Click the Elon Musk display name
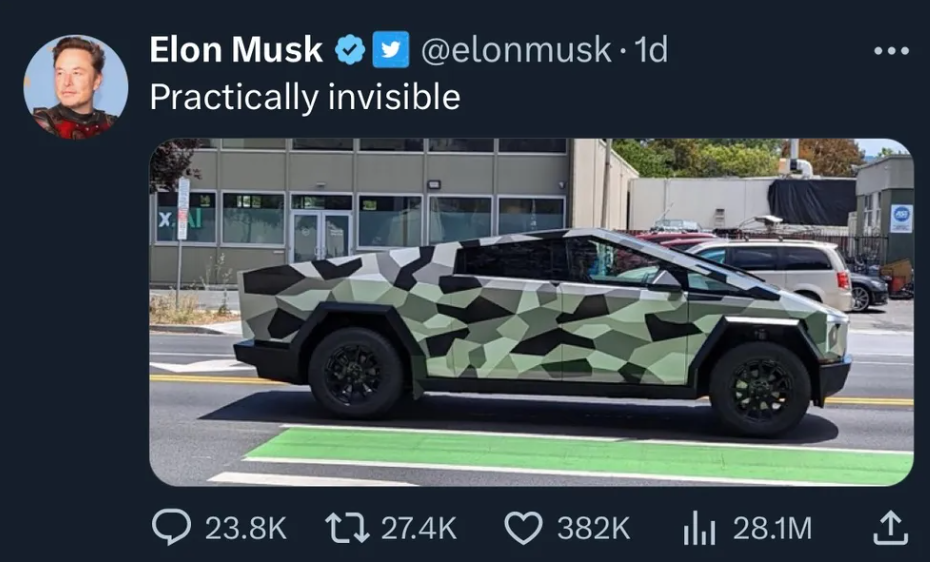This screenshot has height=562, width=930. pos(236,49)
